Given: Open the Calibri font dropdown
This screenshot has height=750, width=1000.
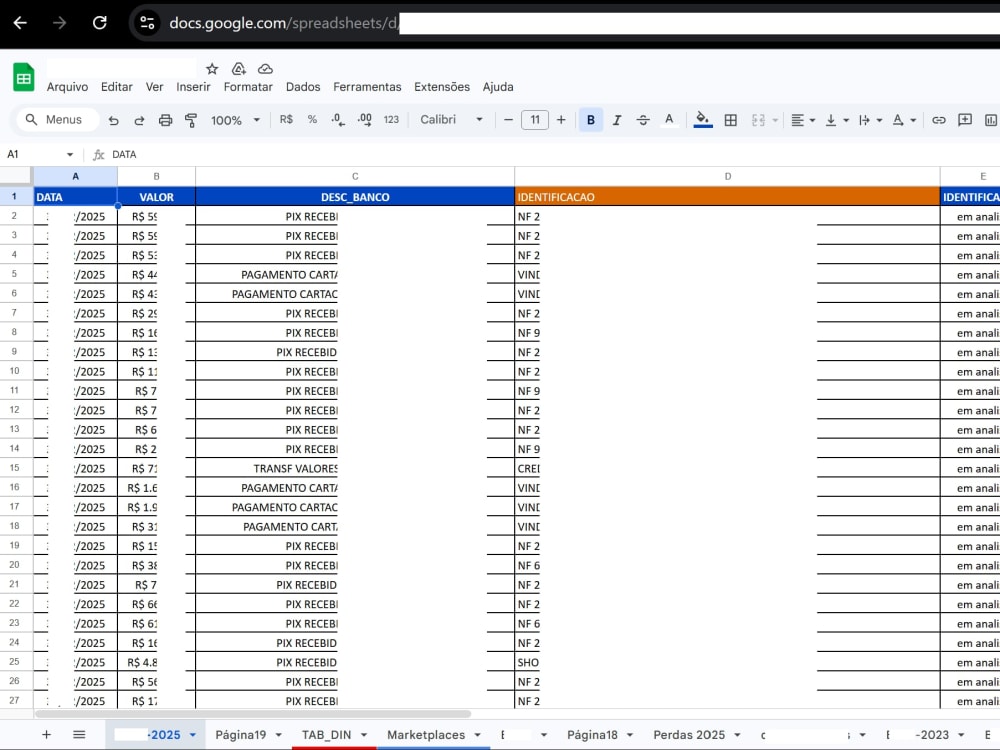Looking at the screenshot, I should pos(451,119).
